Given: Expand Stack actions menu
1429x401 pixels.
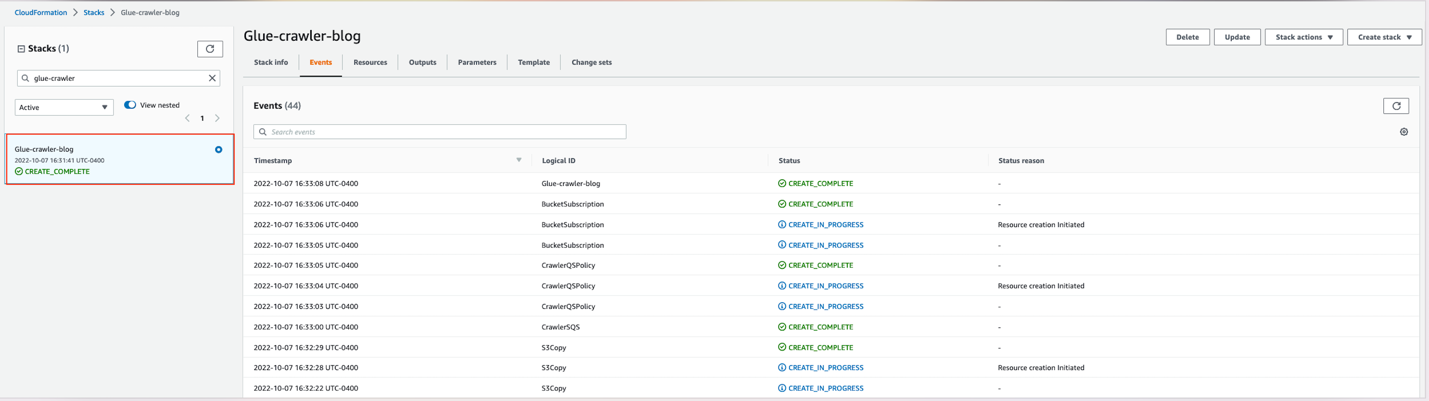Looking at the screenshot, I should coord(1303,37).
